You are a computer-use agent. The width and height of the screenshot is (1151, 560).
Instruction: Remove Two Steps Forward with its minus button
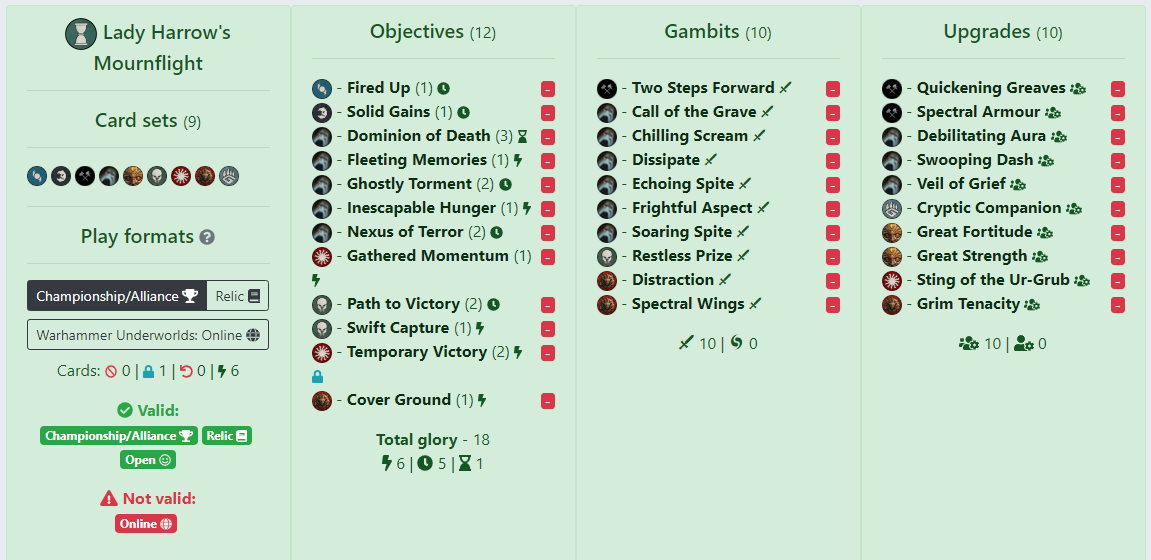[833, 89]
